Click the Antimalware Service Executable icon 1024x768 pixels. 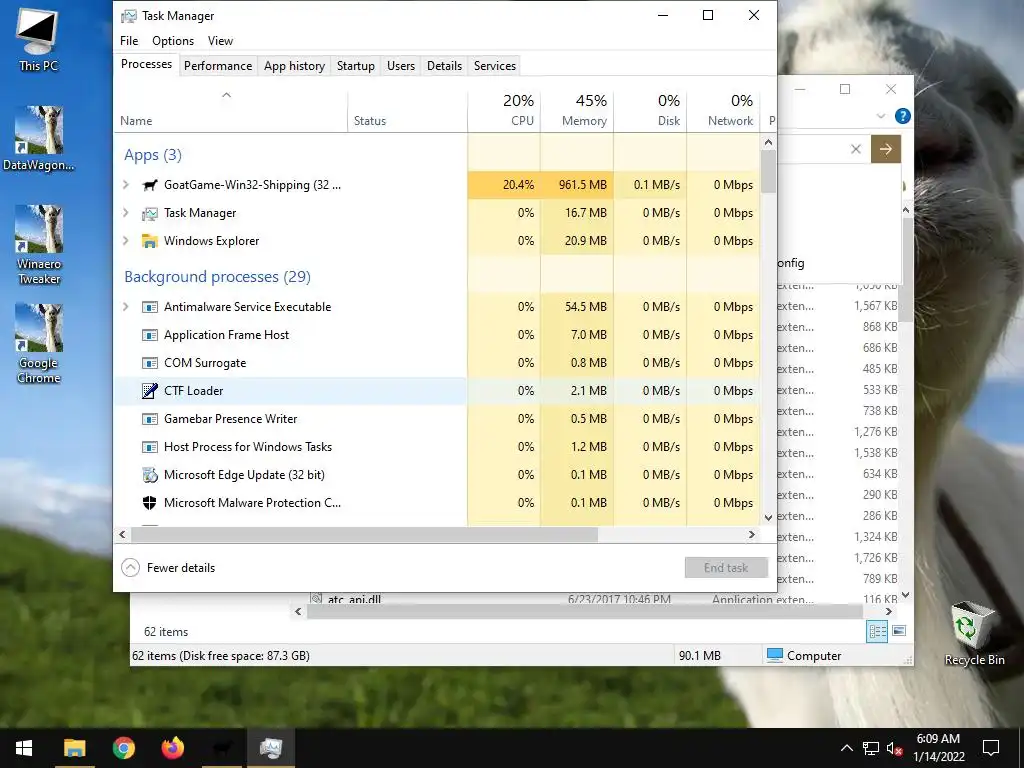coord(150,307)
